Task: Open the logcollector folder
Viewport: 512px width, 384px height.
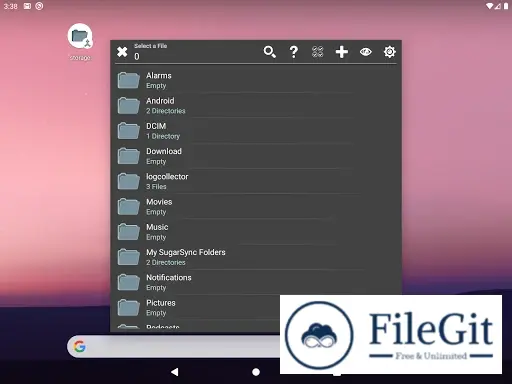Action: coord(256,181)
